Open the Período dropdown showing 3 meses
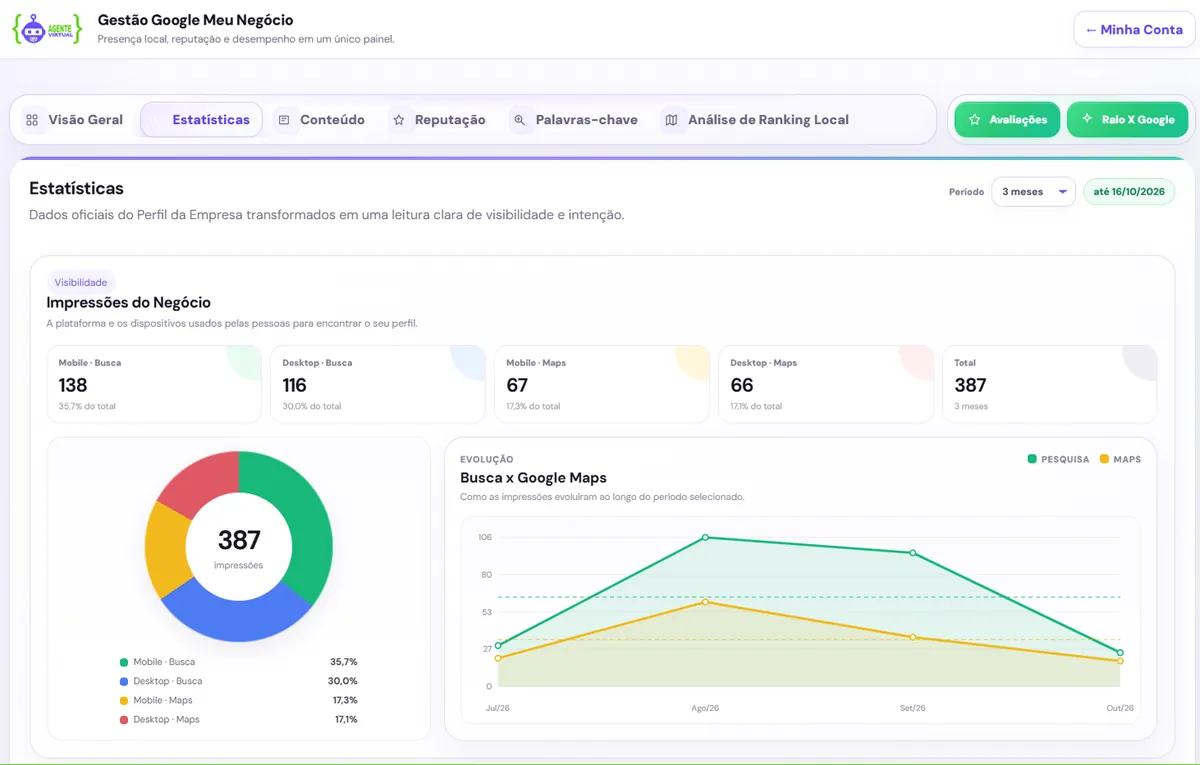The height and width of the screenshot is (765, 1200). (1033, 192)
